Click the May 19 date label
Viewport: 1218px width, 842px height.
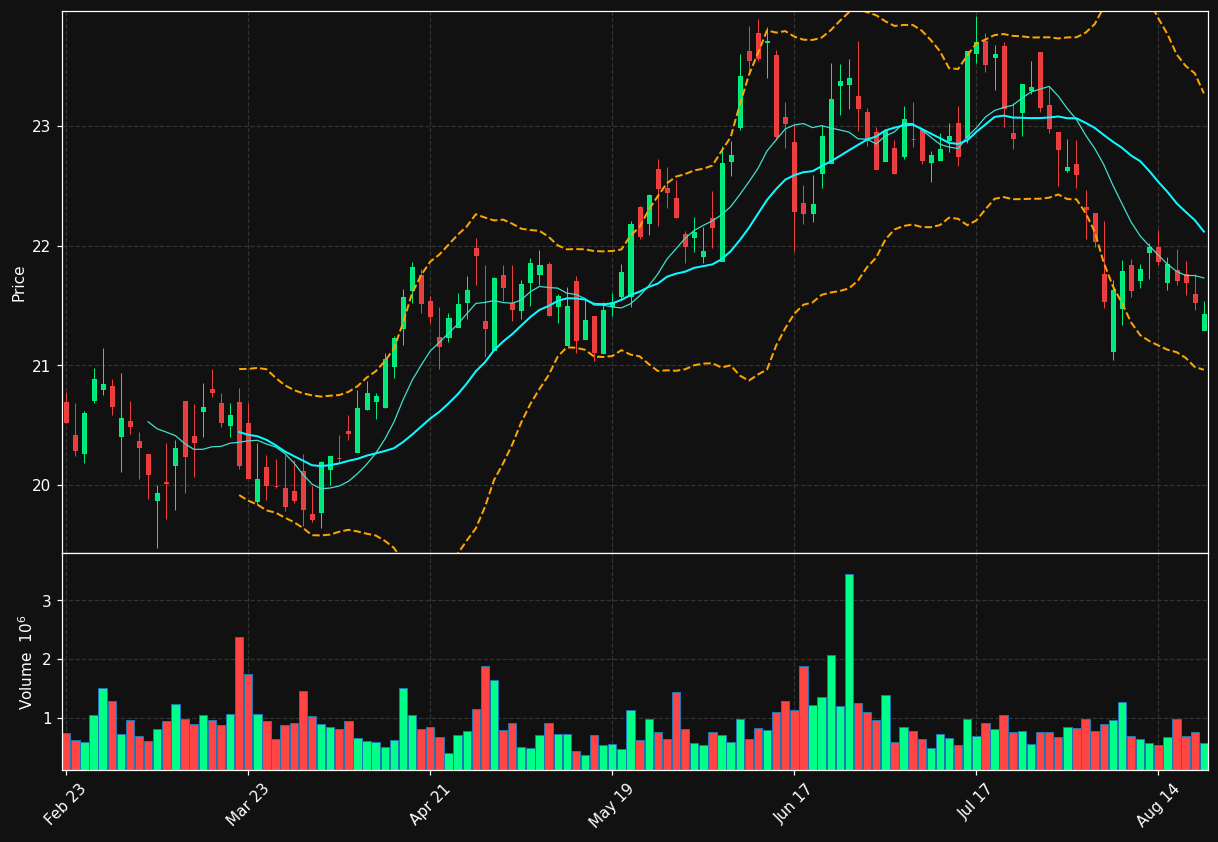pyautogui.click(x=611, y=805)
